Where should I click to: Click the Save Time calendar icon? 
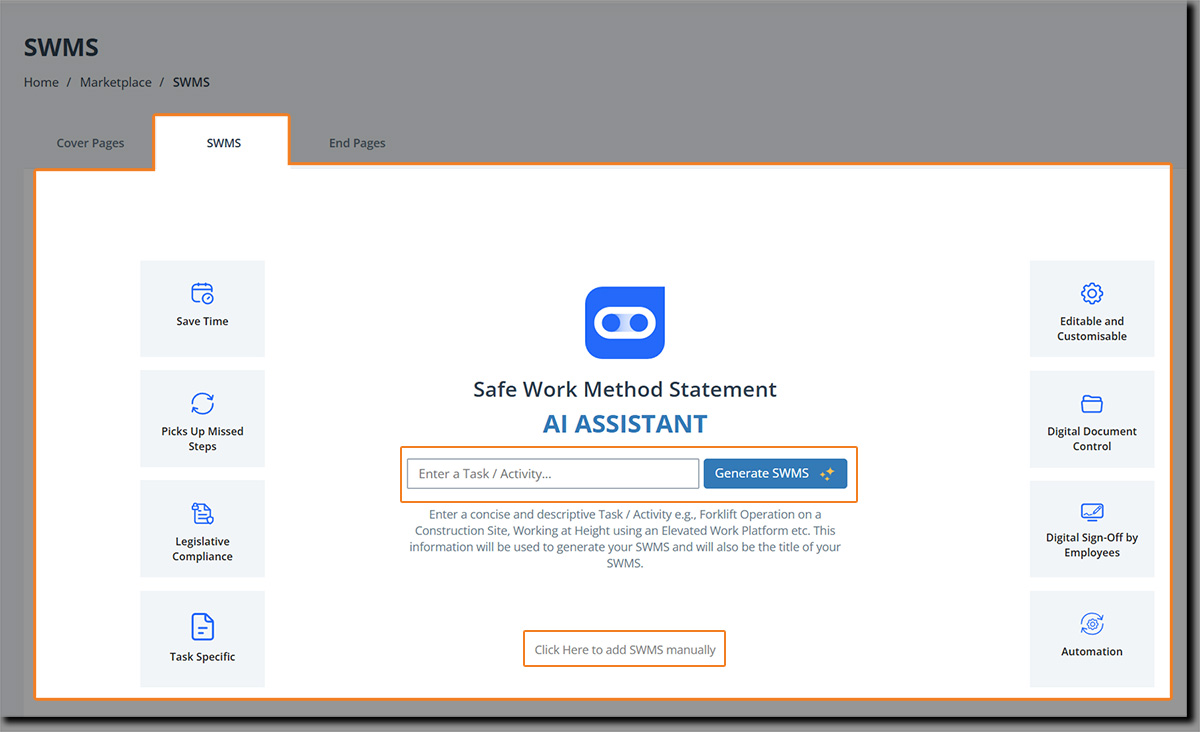click(202, 293)
